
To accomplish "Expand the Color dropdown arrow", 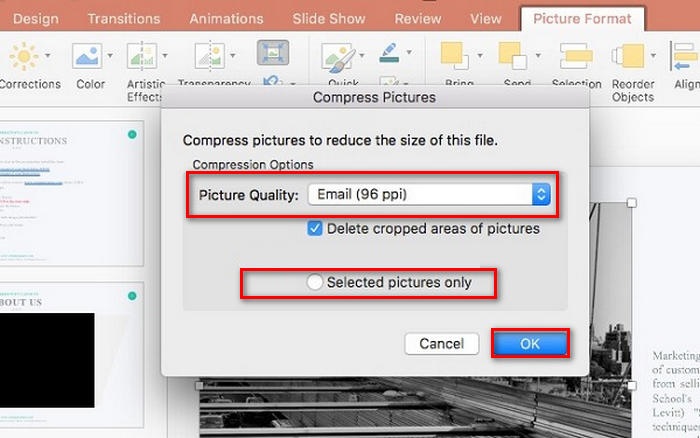I will point(110,56).
